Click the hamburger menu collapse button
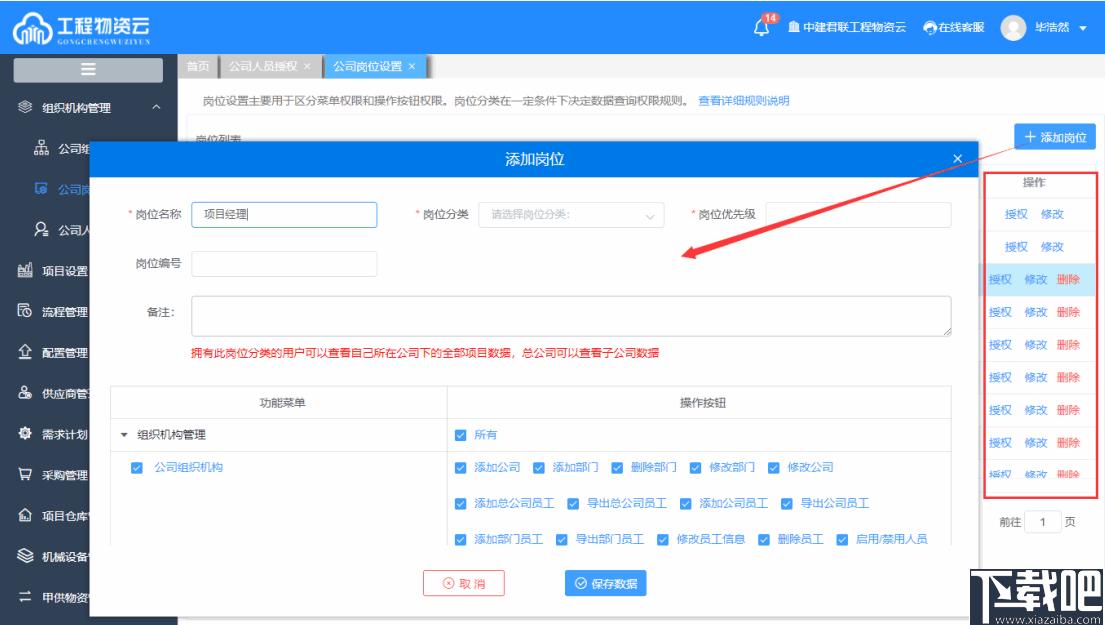This screenshot has height=625, width=1105. pos(88,69)
